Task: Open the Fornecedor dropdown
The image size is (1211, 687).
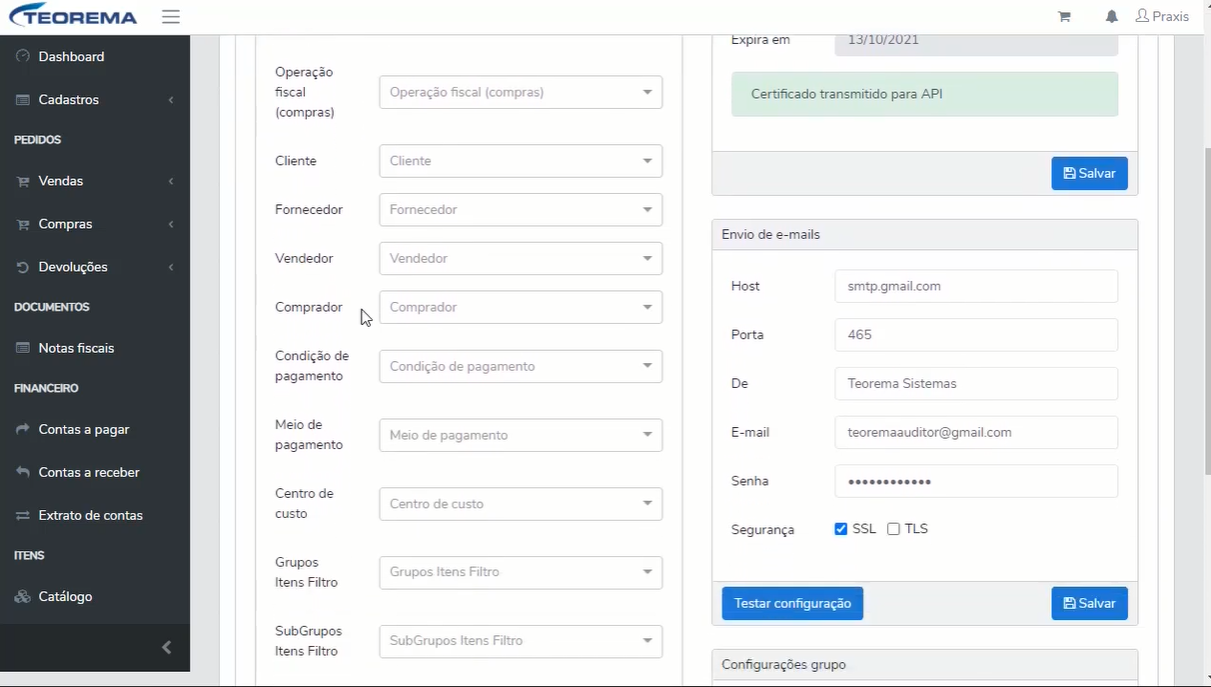Action: click(521, 210)
